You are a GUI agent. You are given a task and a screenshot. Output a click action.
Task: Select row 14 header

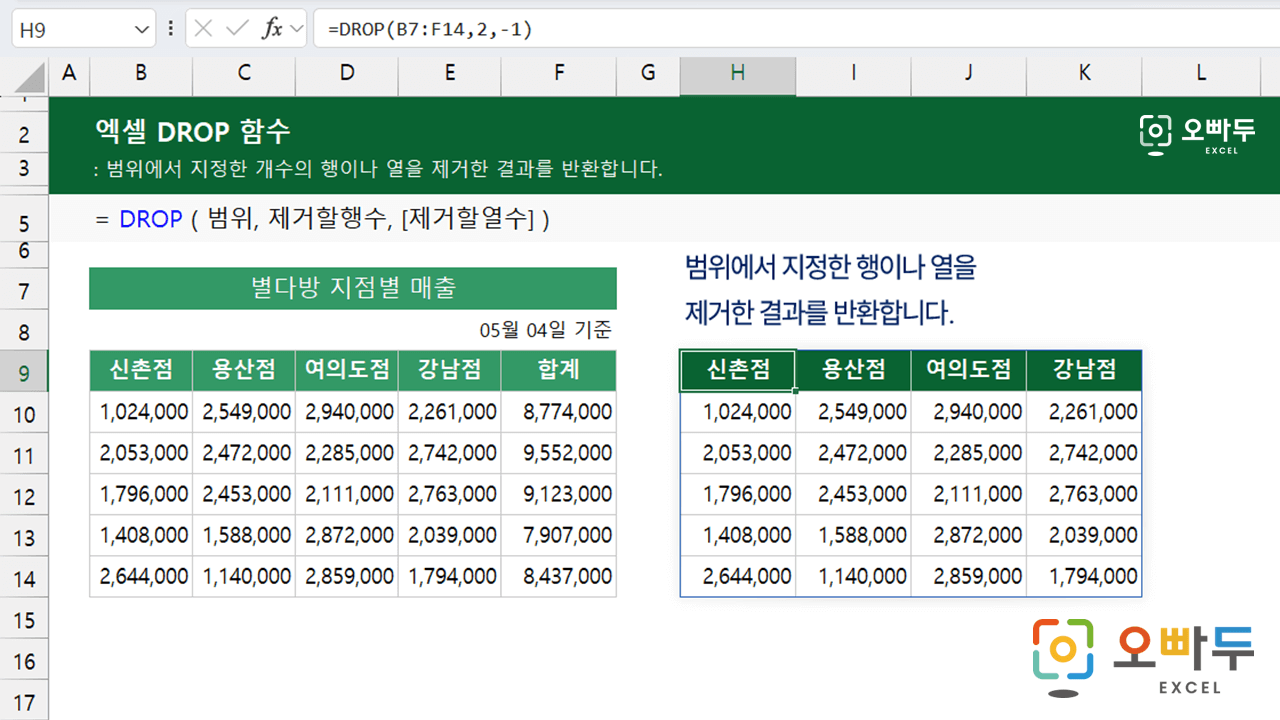(x=24, y=579)
